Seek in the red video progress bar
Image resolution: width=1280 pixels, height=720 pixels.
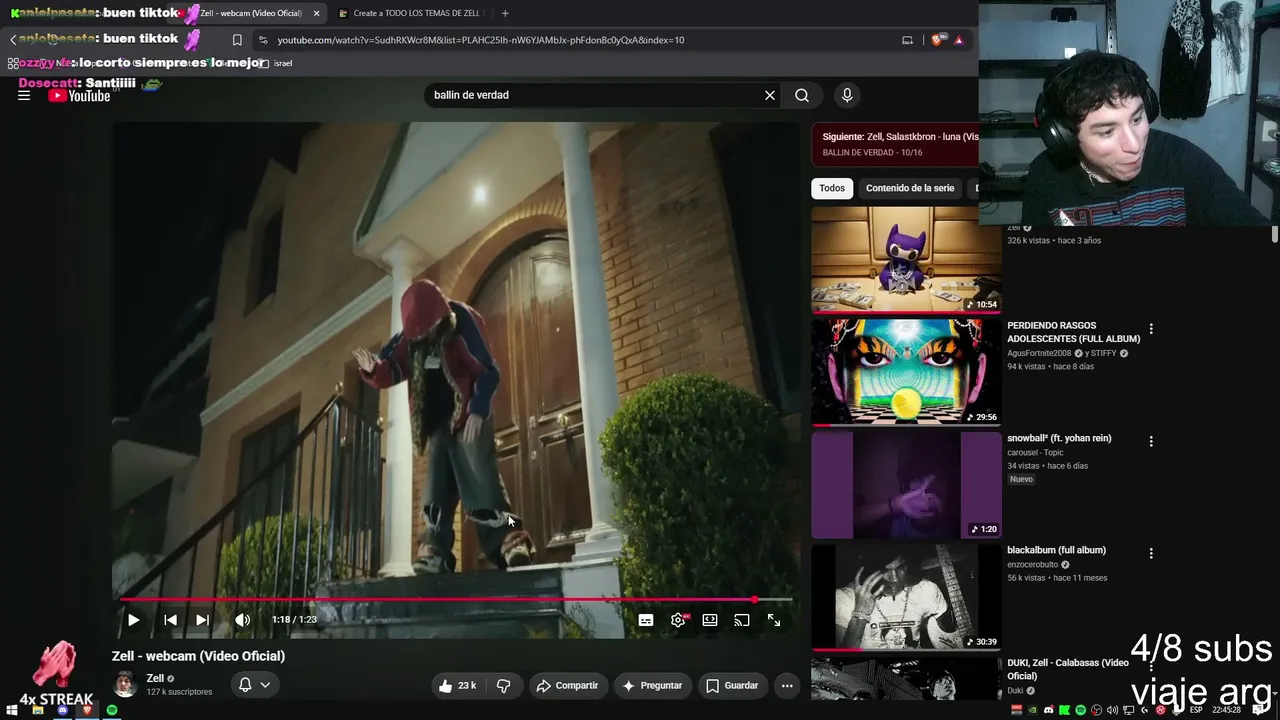(x=456, y=600)
